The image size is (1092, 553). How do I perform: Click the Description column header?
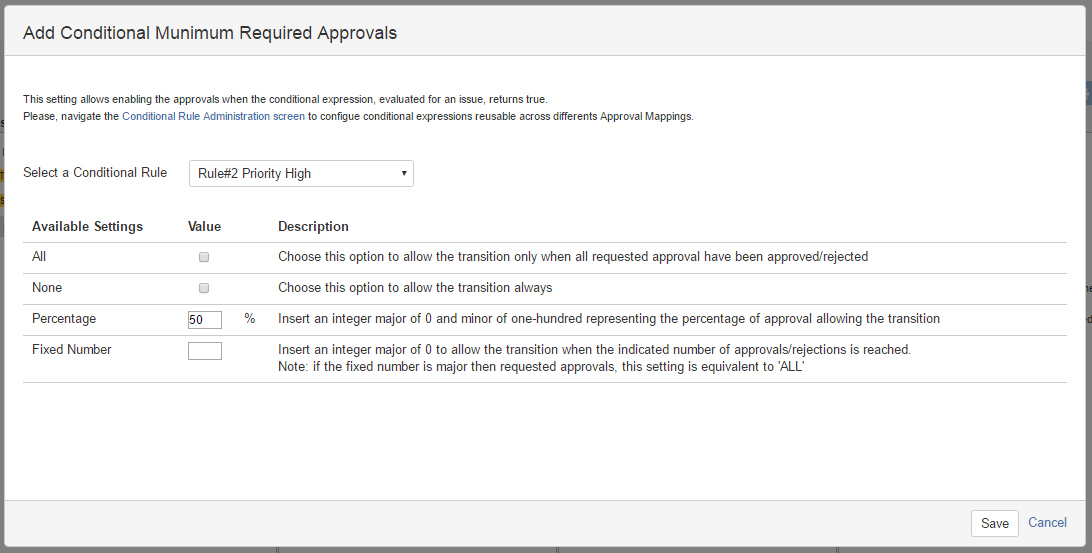(x=313, y=227)
